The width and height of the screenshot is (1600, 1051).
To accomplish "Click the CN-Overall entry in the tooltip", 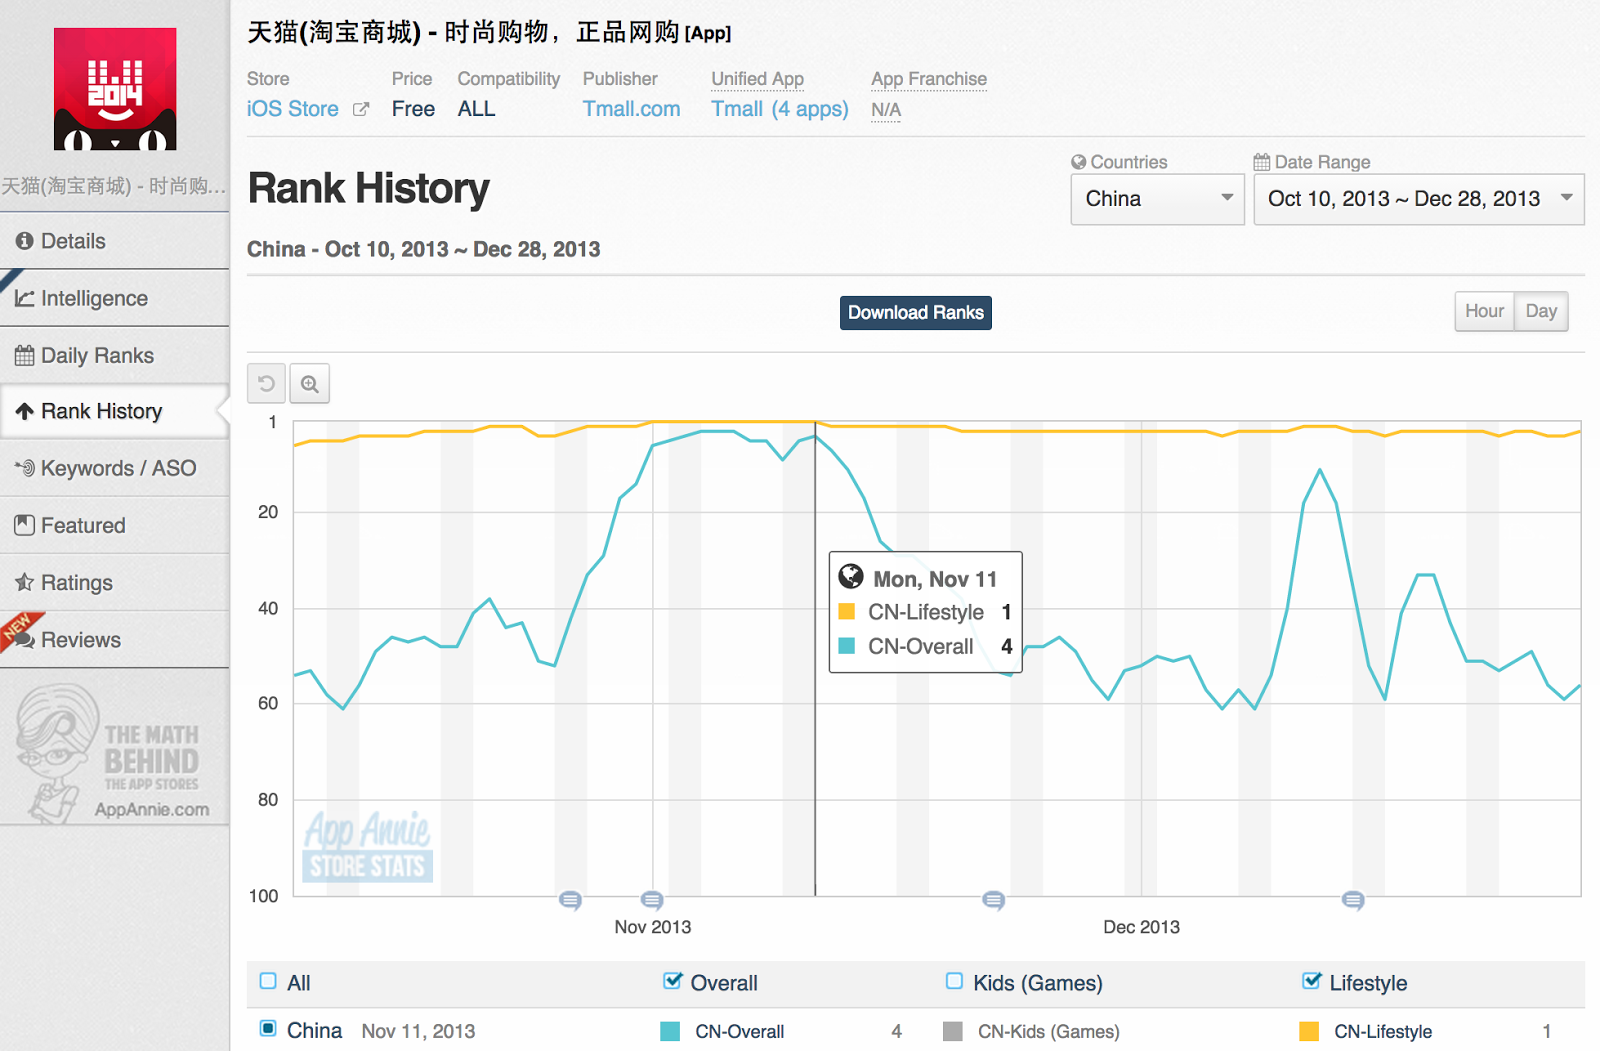I will pos(926,646).
